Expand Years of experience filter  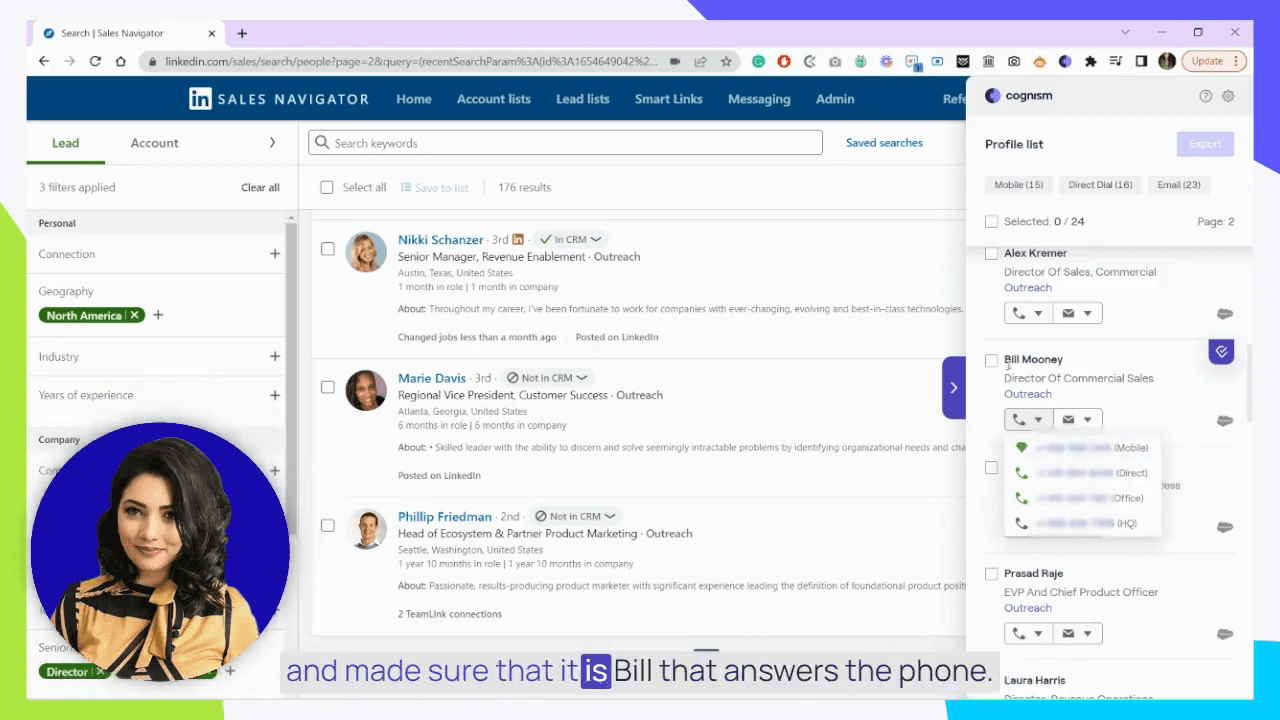pos(275,395)
